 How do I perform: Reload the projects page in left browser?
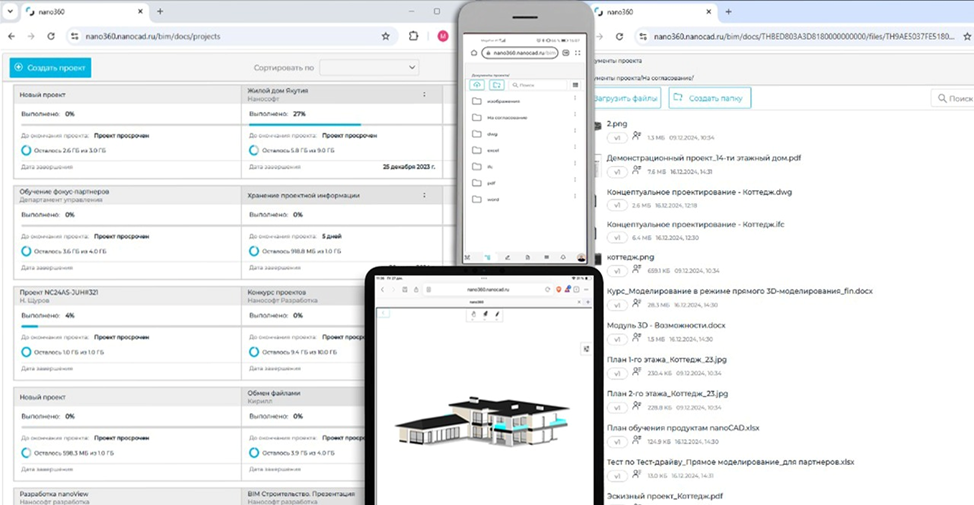click(x=51, y=36)
